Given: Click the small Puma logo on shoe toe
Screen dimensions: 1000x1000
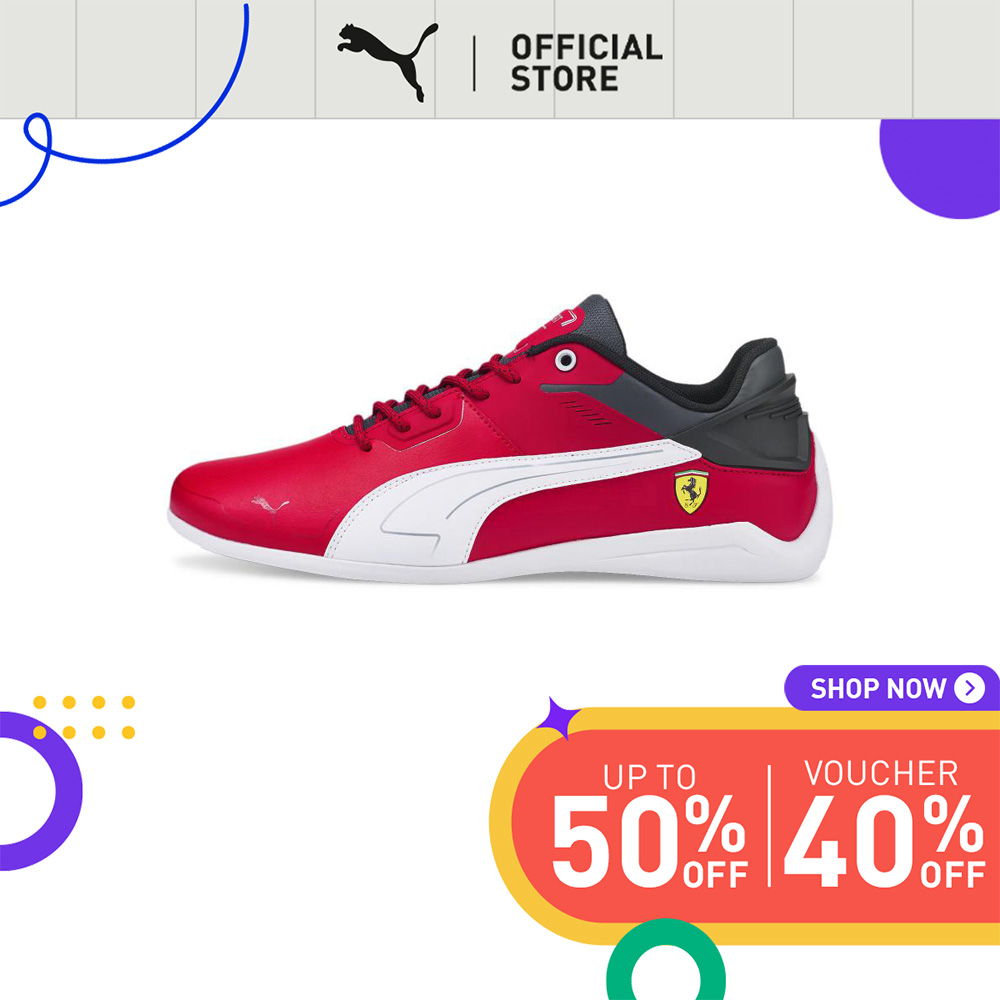Looking at the screenshot, I should coord(269,505).
